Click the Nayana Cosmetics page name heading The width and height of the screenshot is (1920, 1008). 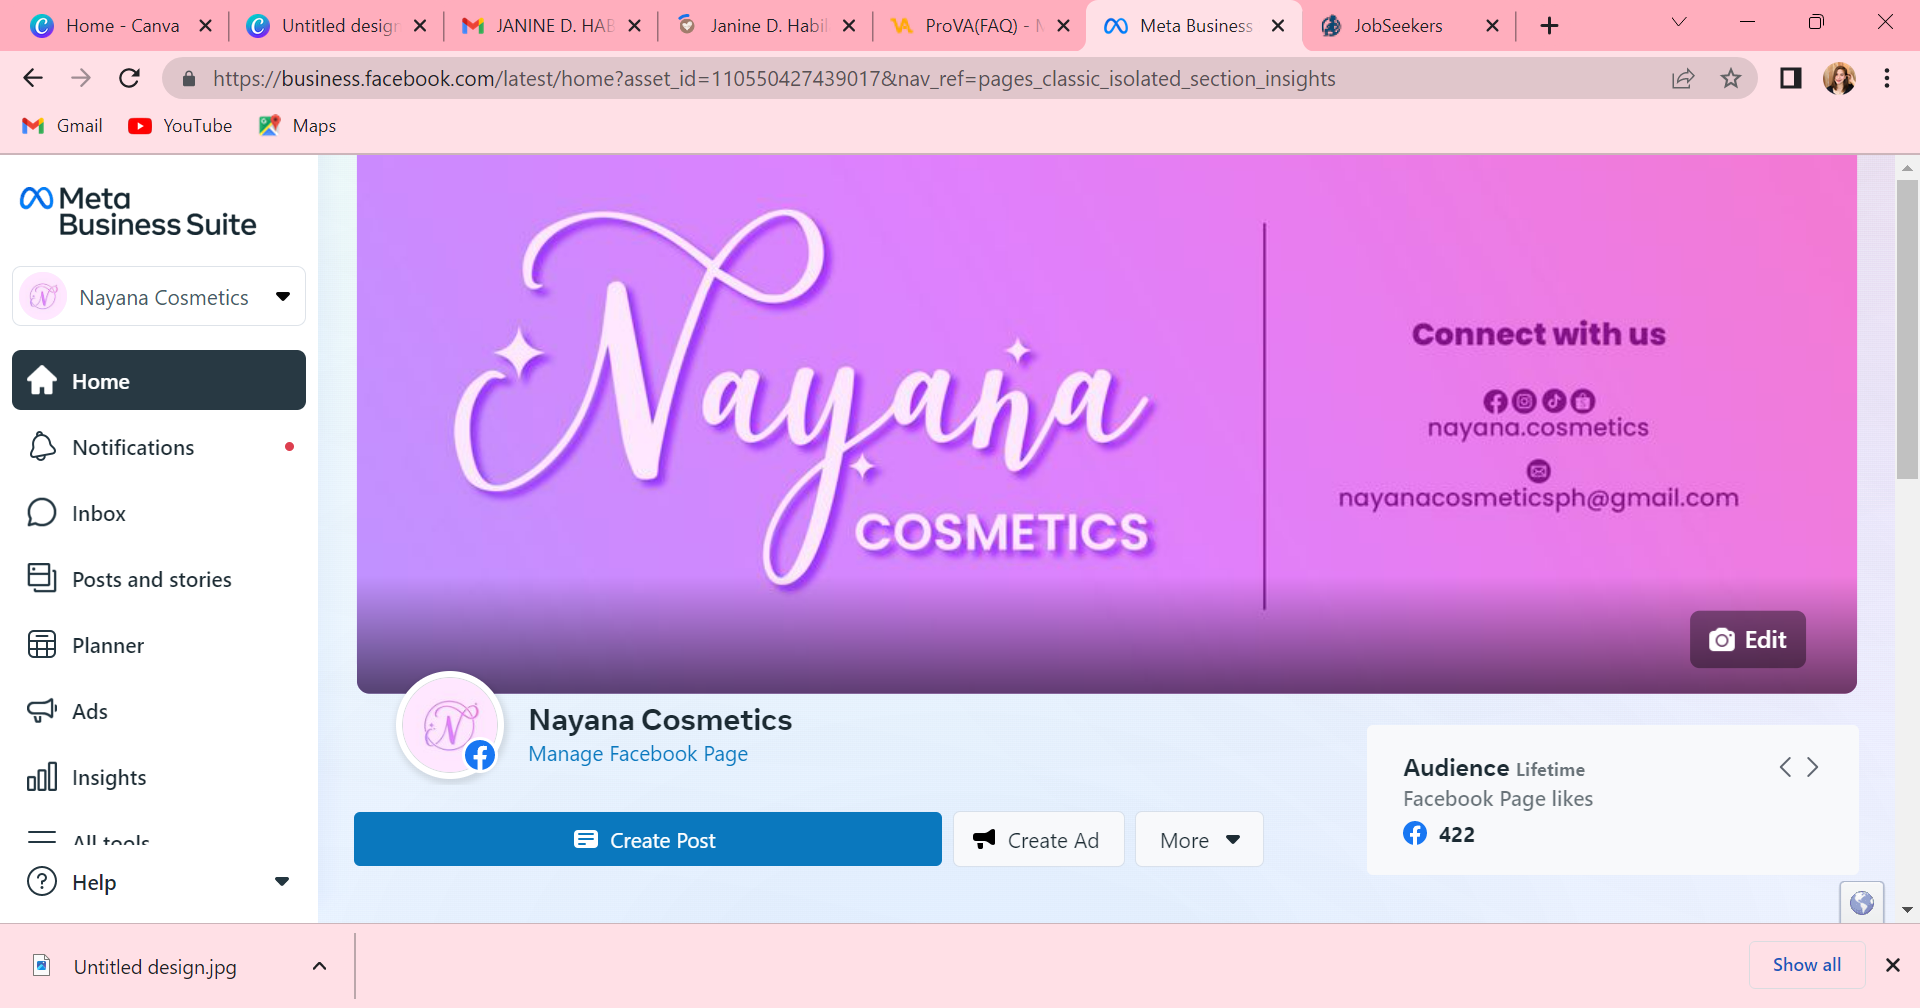point(660,720)
